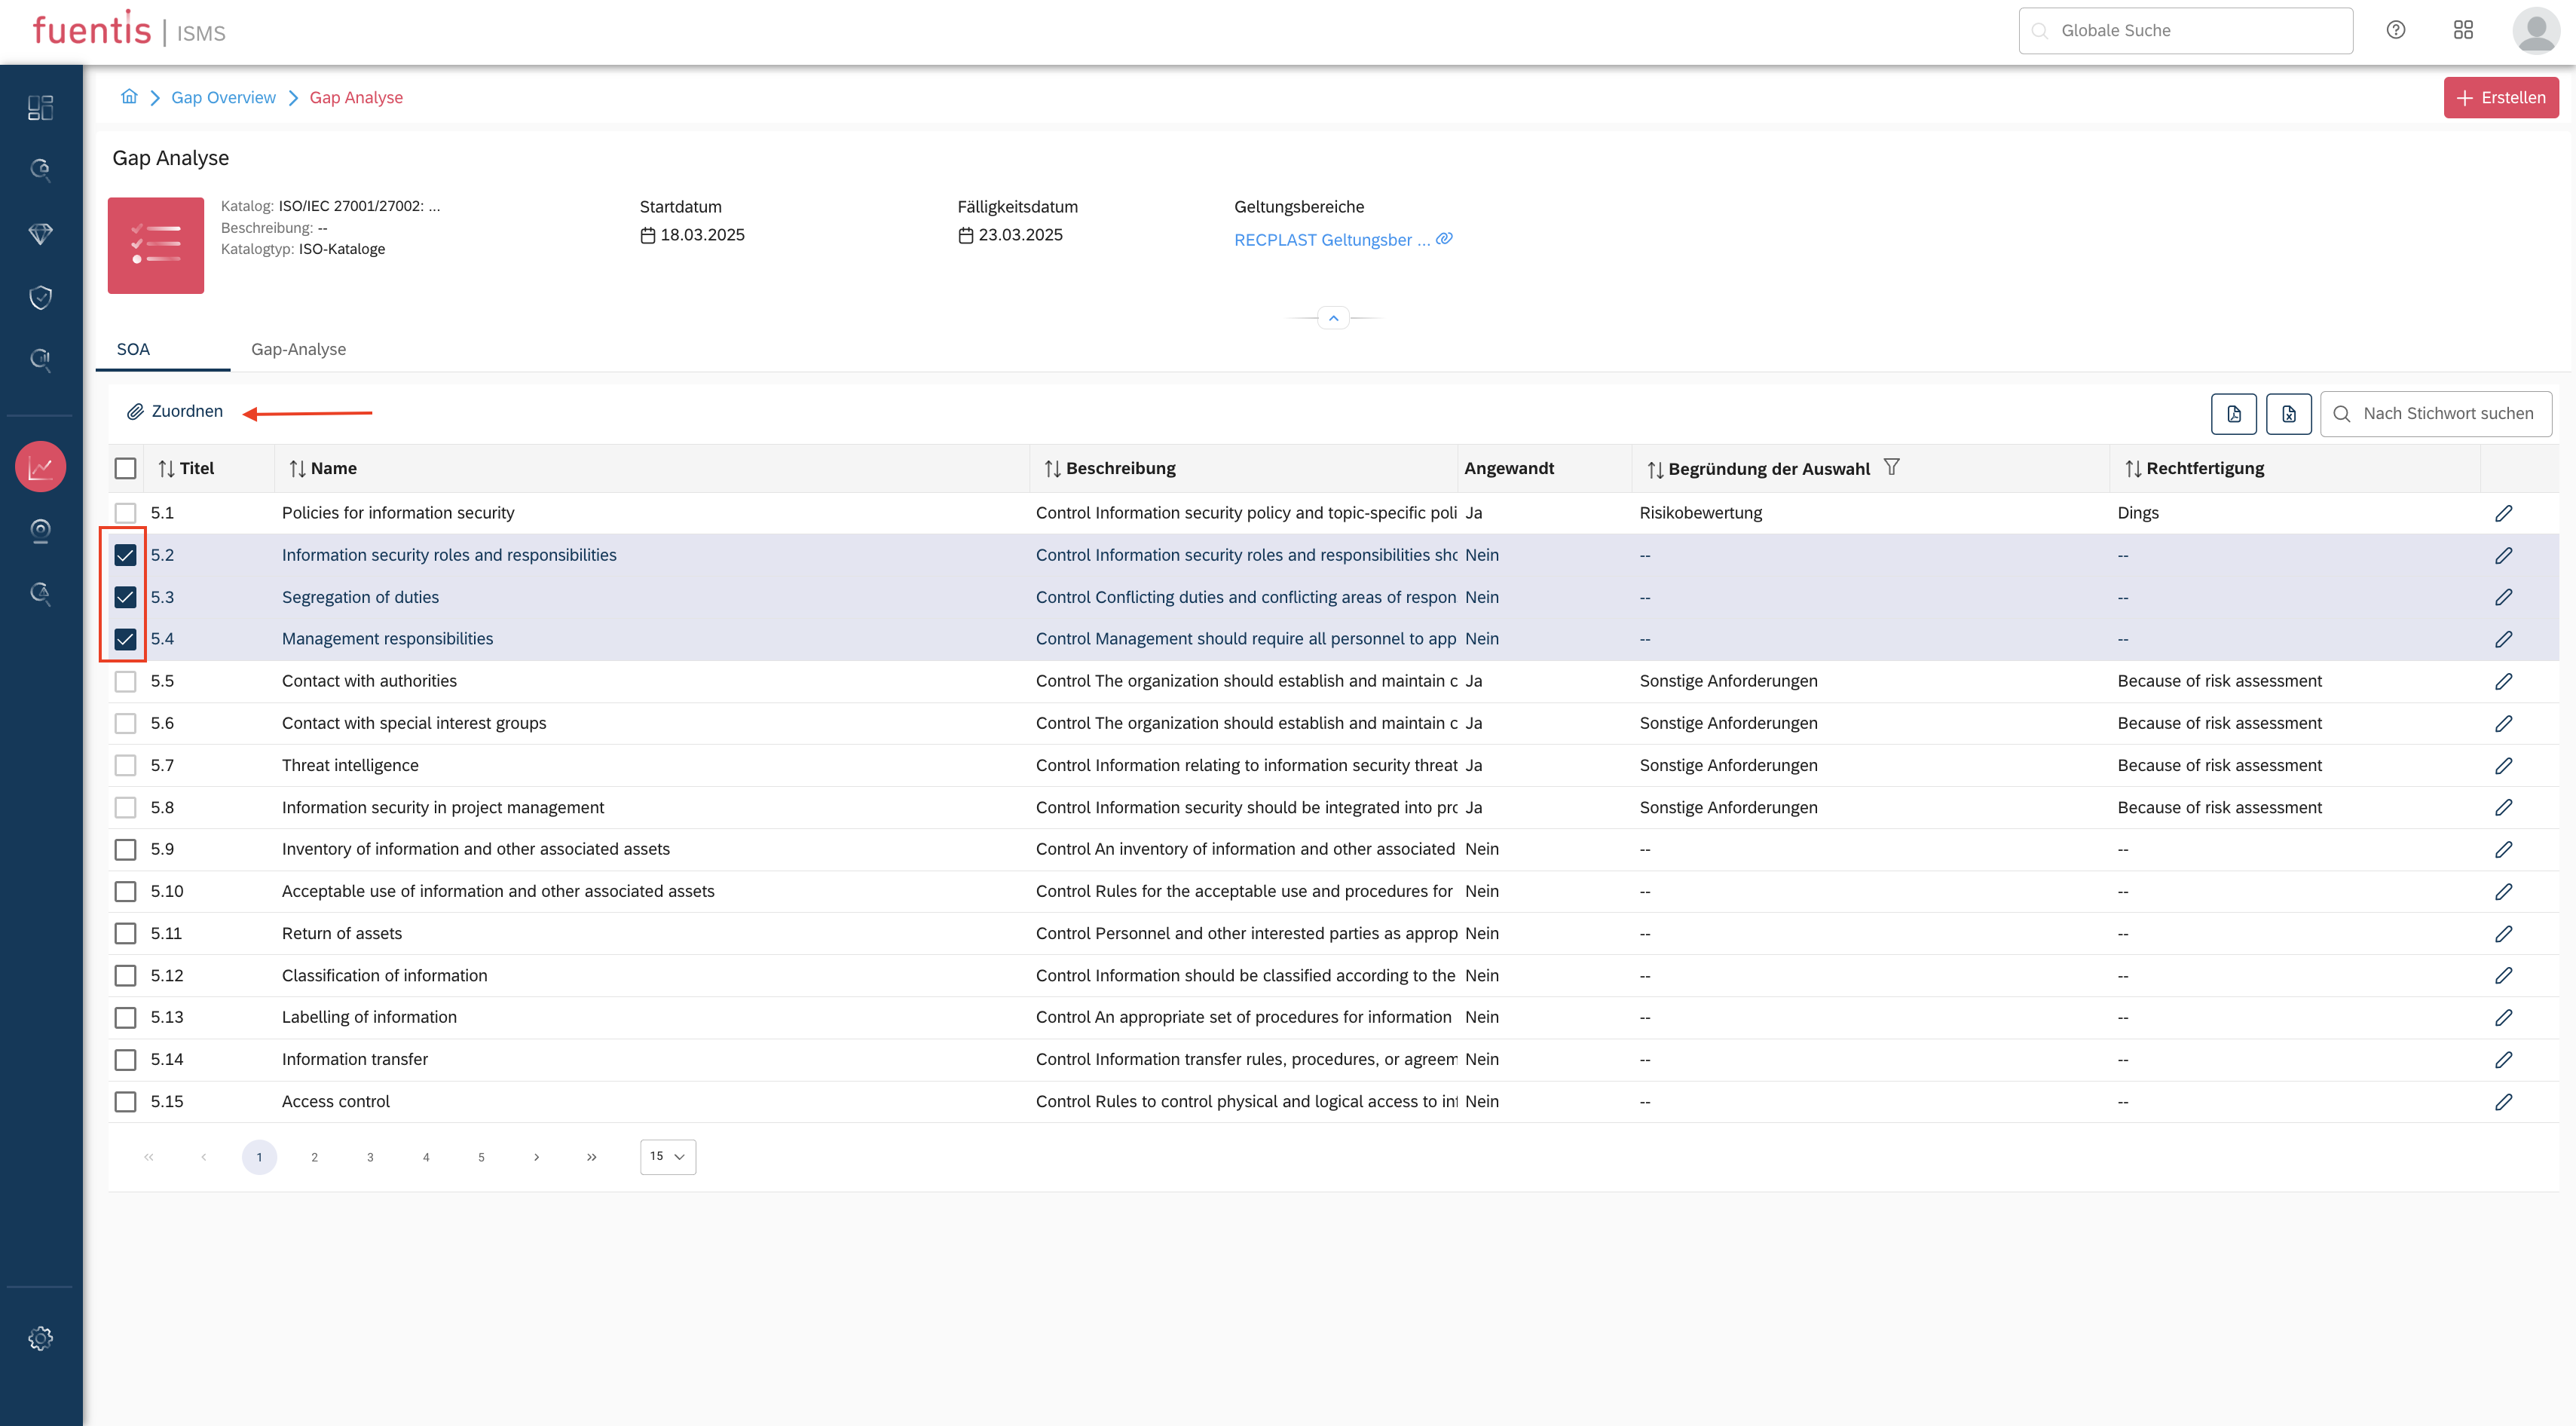The image size is (2576, 1426).
Task: Check the checkbox for row 5.9
Action: [x=125, y=849]
